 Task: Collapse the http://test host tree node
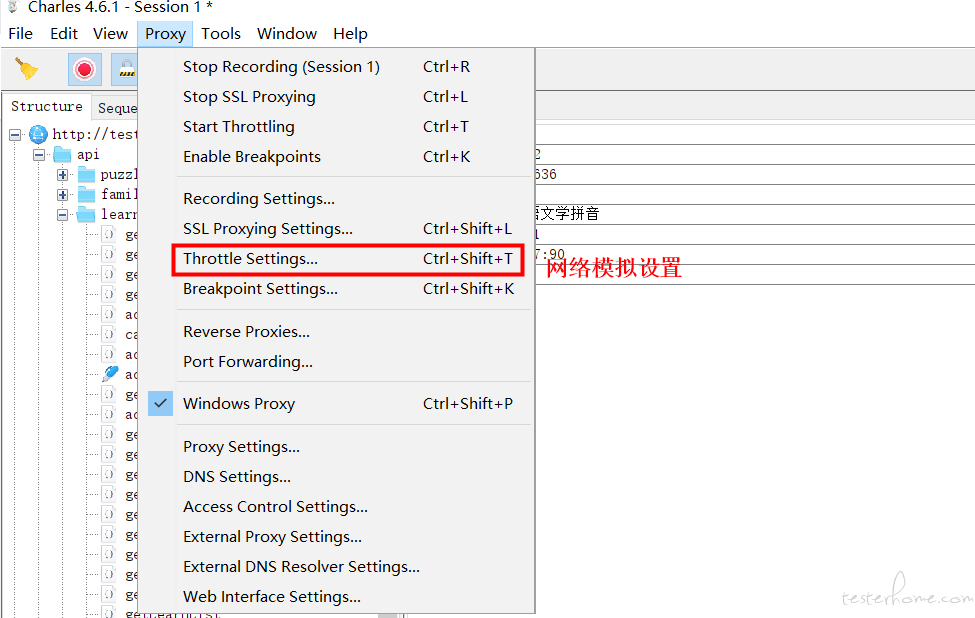(15, 134)
